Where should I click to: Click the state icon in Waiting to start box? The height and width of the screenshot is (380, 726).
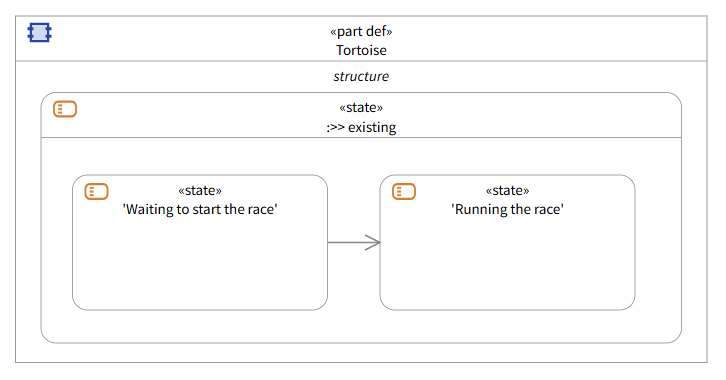(x=96, y=191)
